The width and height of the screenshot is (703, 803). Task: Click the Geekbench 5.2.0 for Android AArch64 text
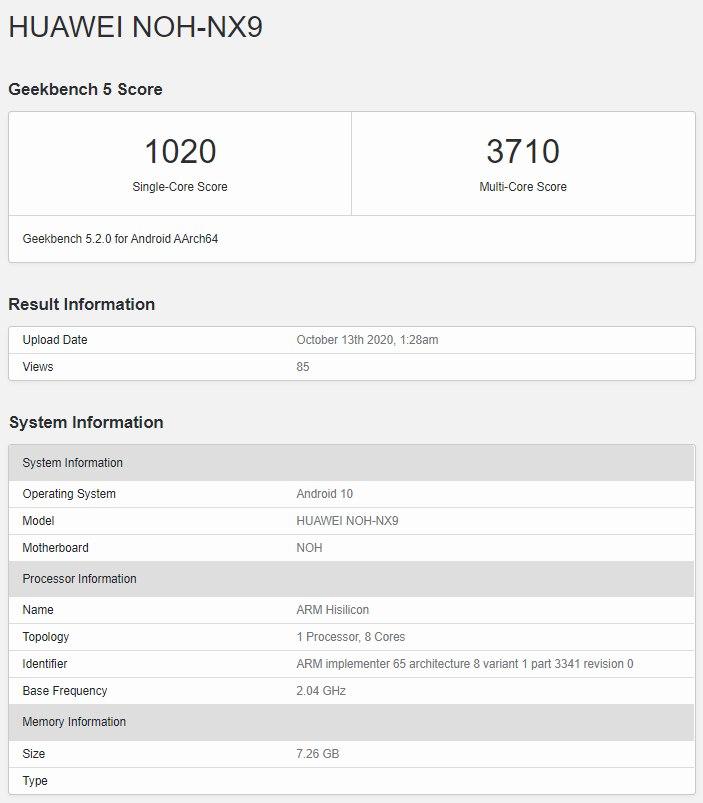[120, 239]
